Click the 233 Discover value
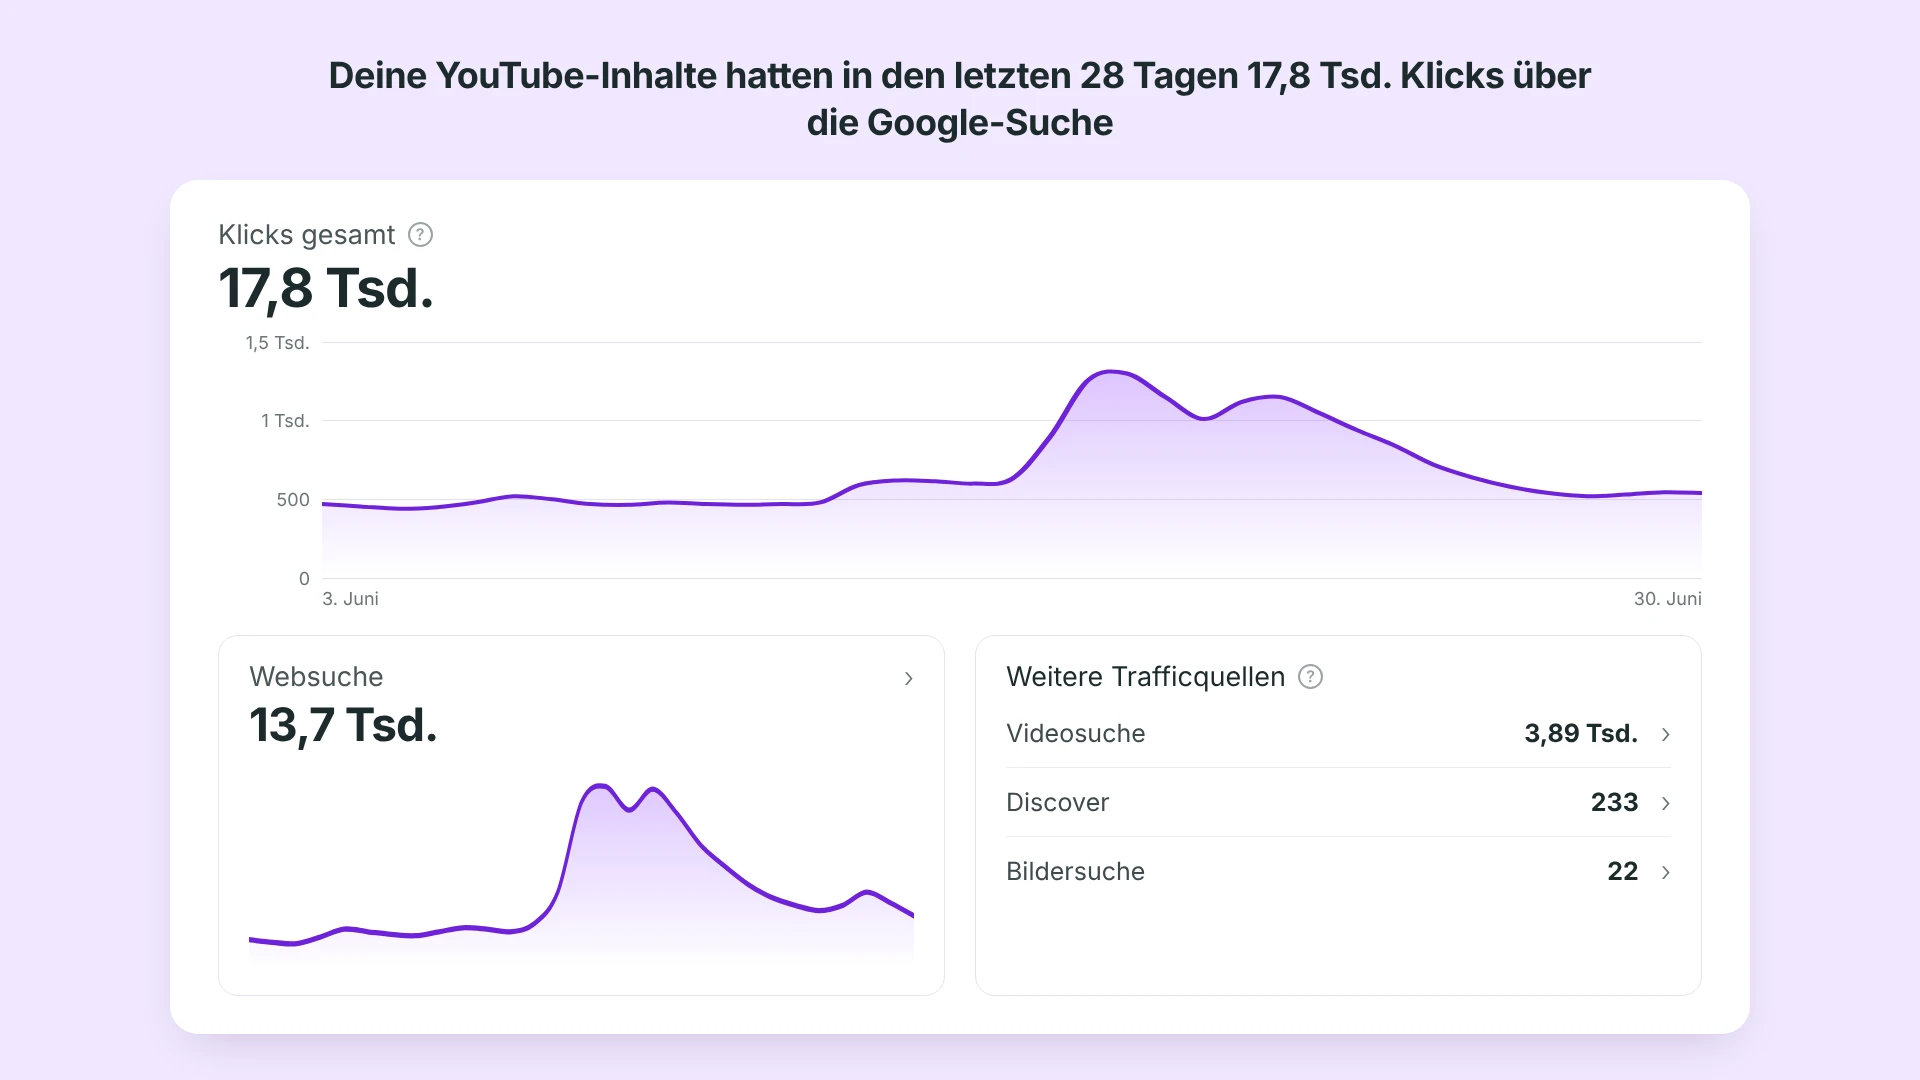1920x1080 pixels. (1614, 803)
